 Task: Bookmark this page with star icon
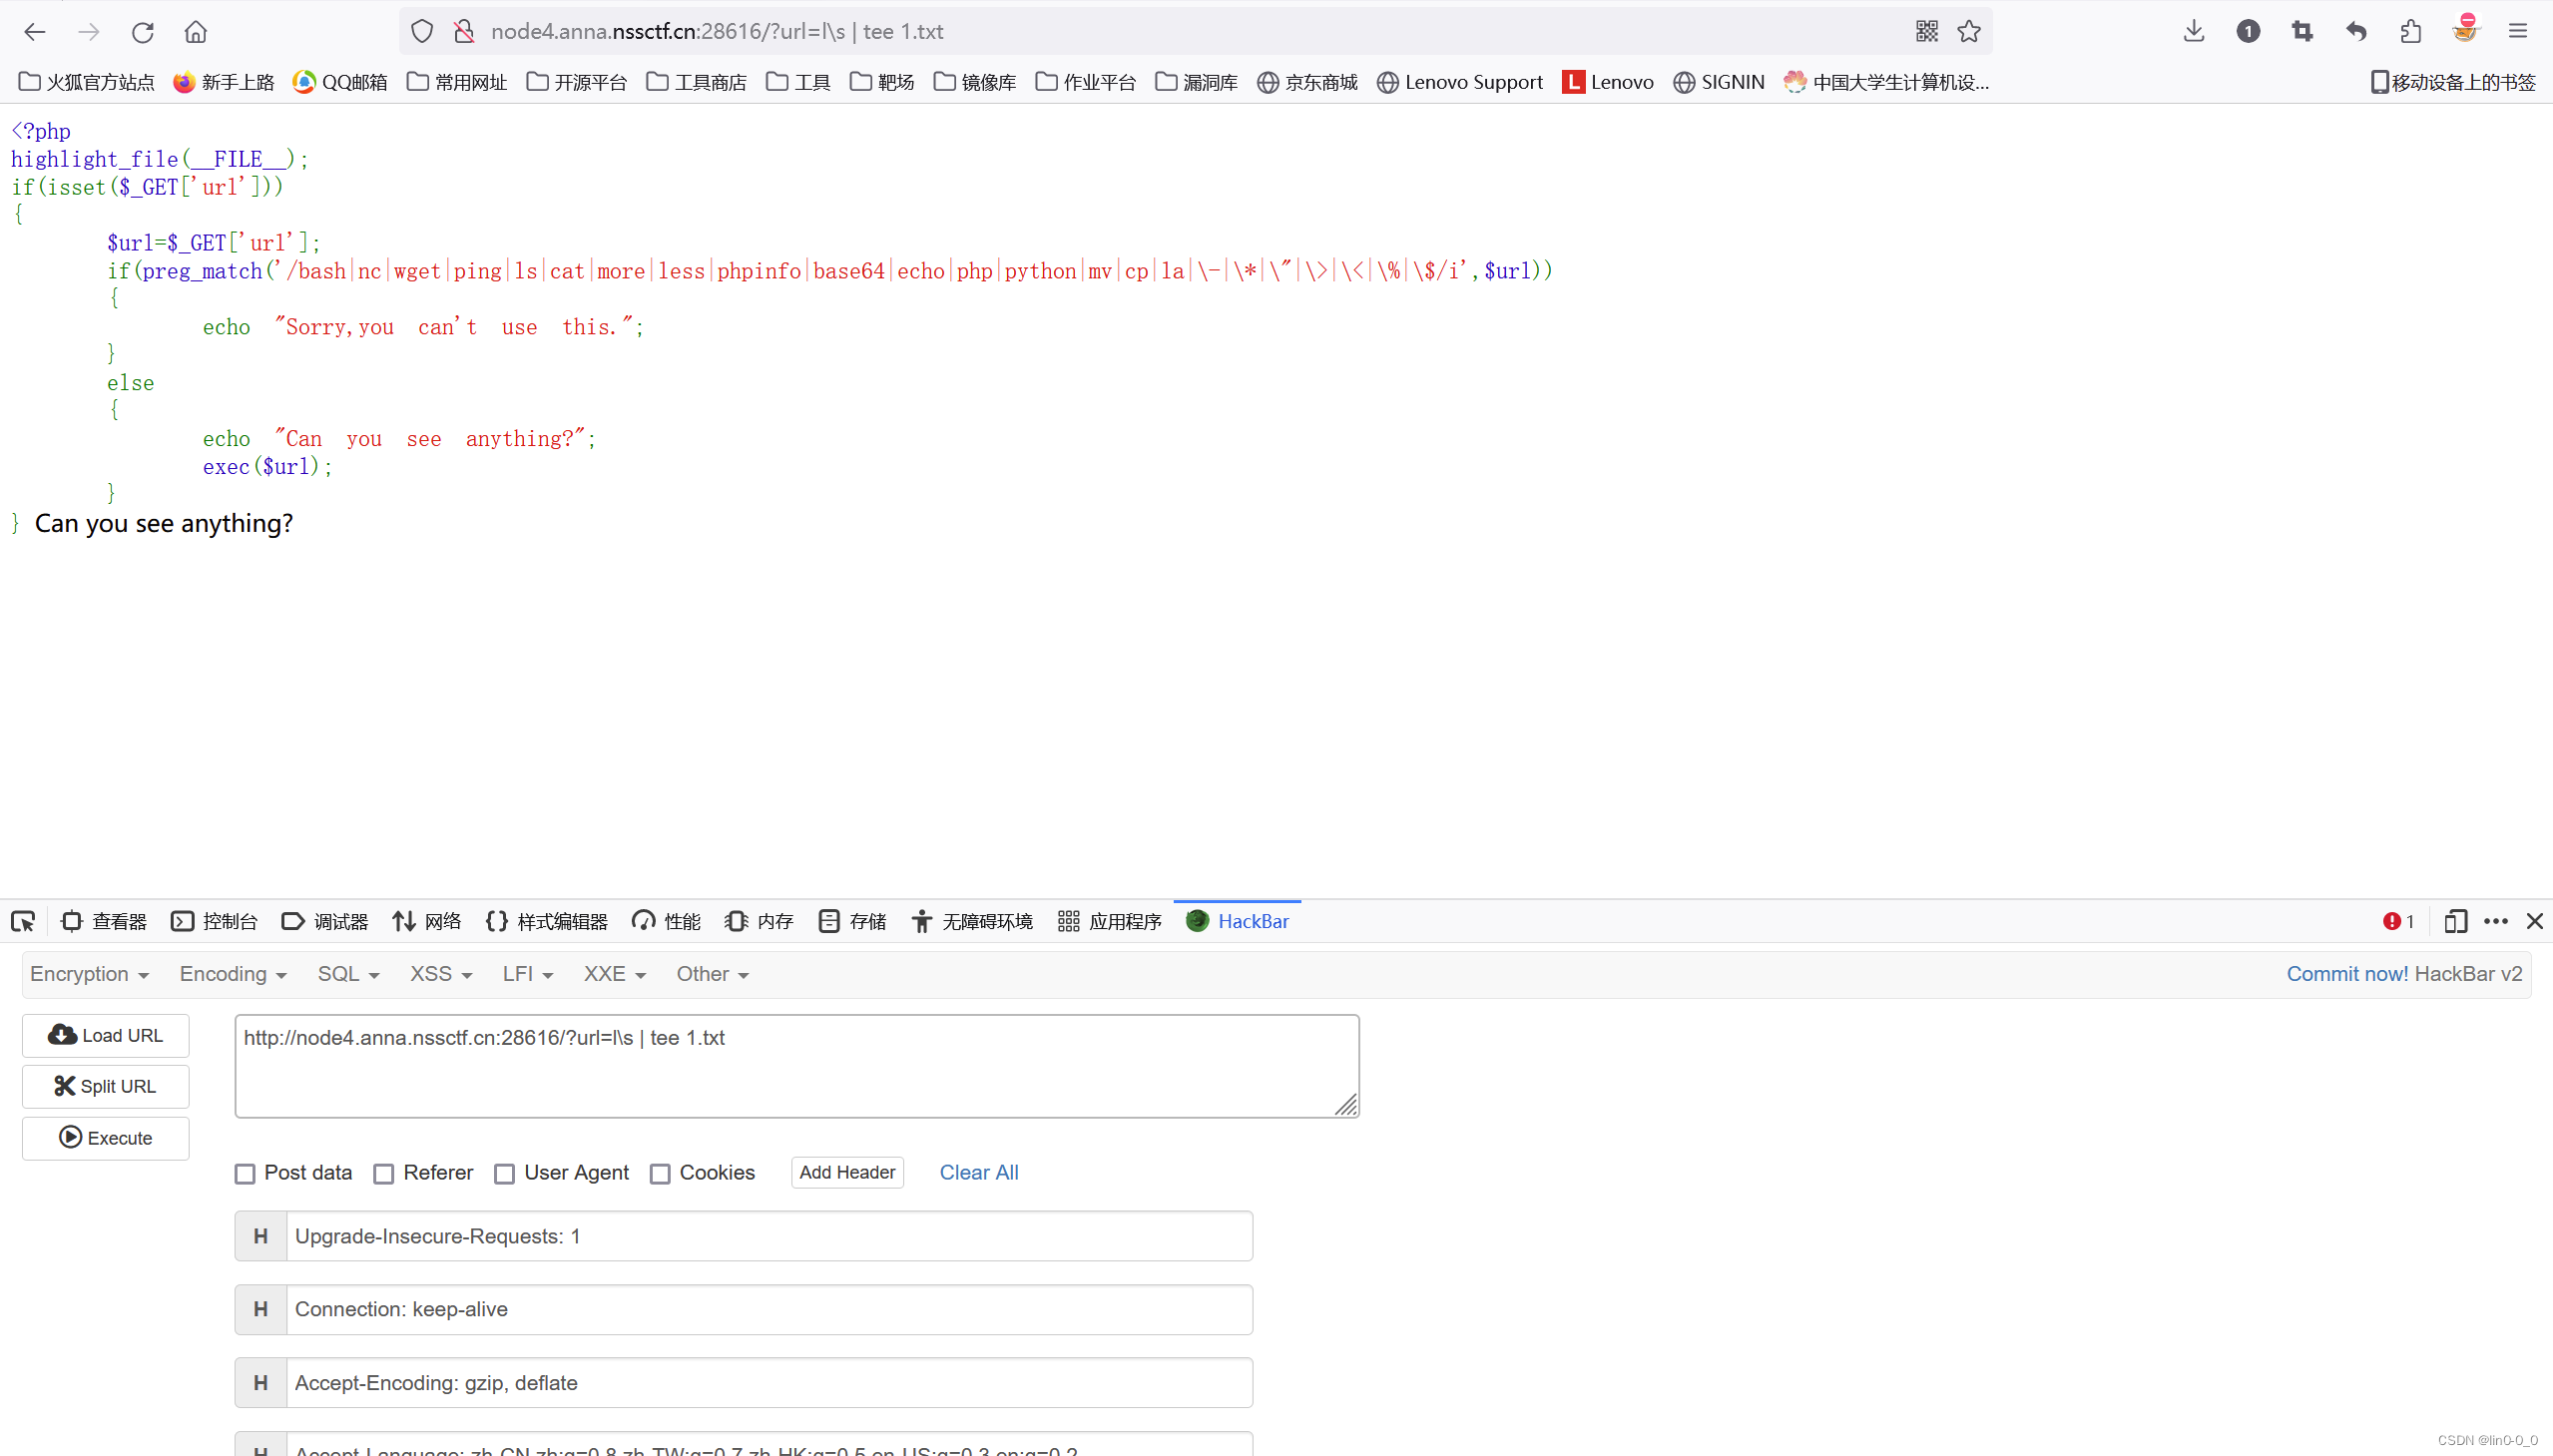(x=1969, y=32)
